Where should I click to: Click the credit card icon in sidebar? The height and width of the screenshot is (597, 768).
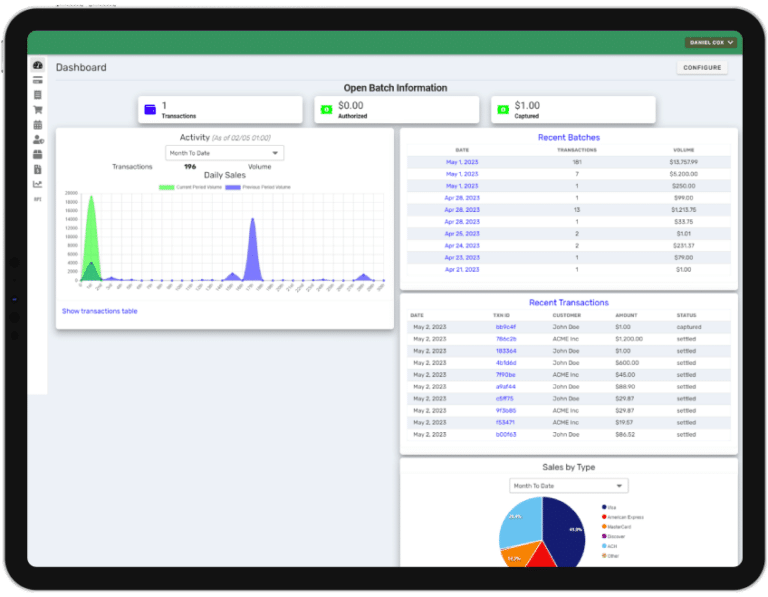(38, 80)
